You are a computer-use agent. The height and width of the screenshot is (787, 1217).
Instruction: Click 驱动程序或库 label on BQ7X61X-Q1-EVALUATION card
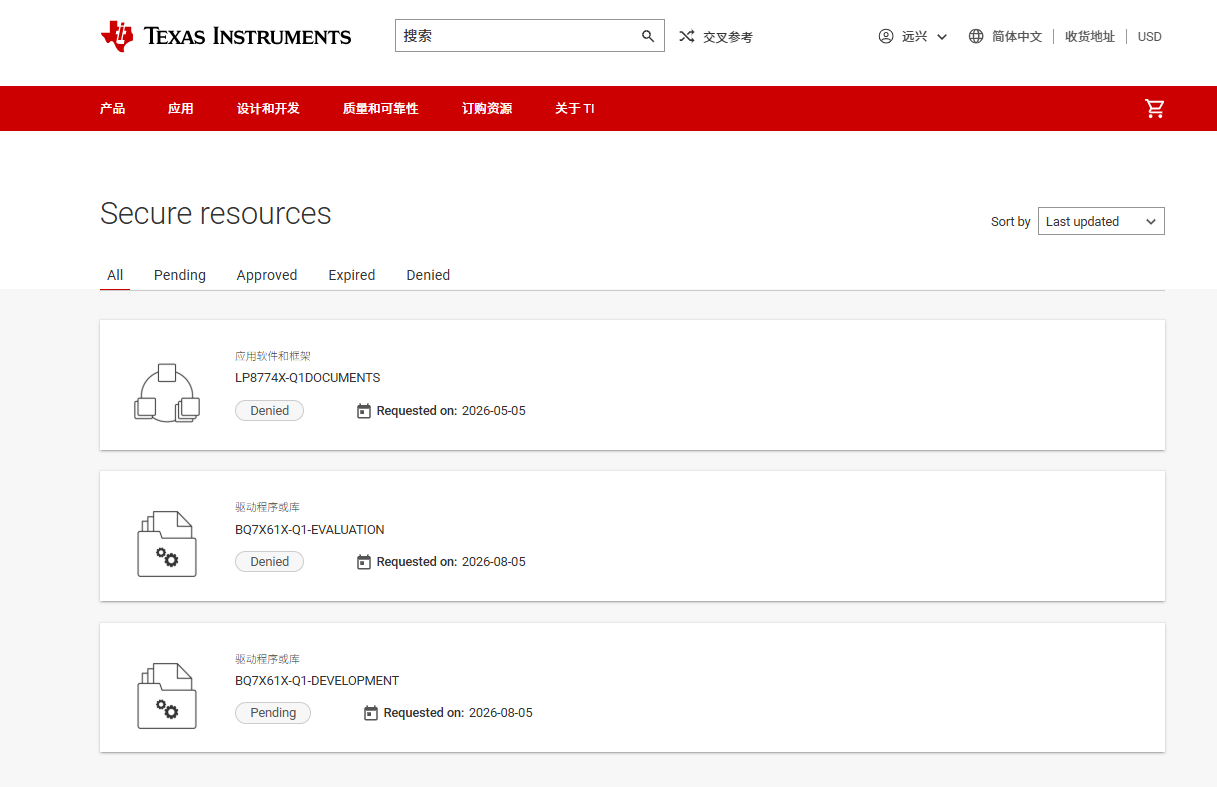coord(267,507)
